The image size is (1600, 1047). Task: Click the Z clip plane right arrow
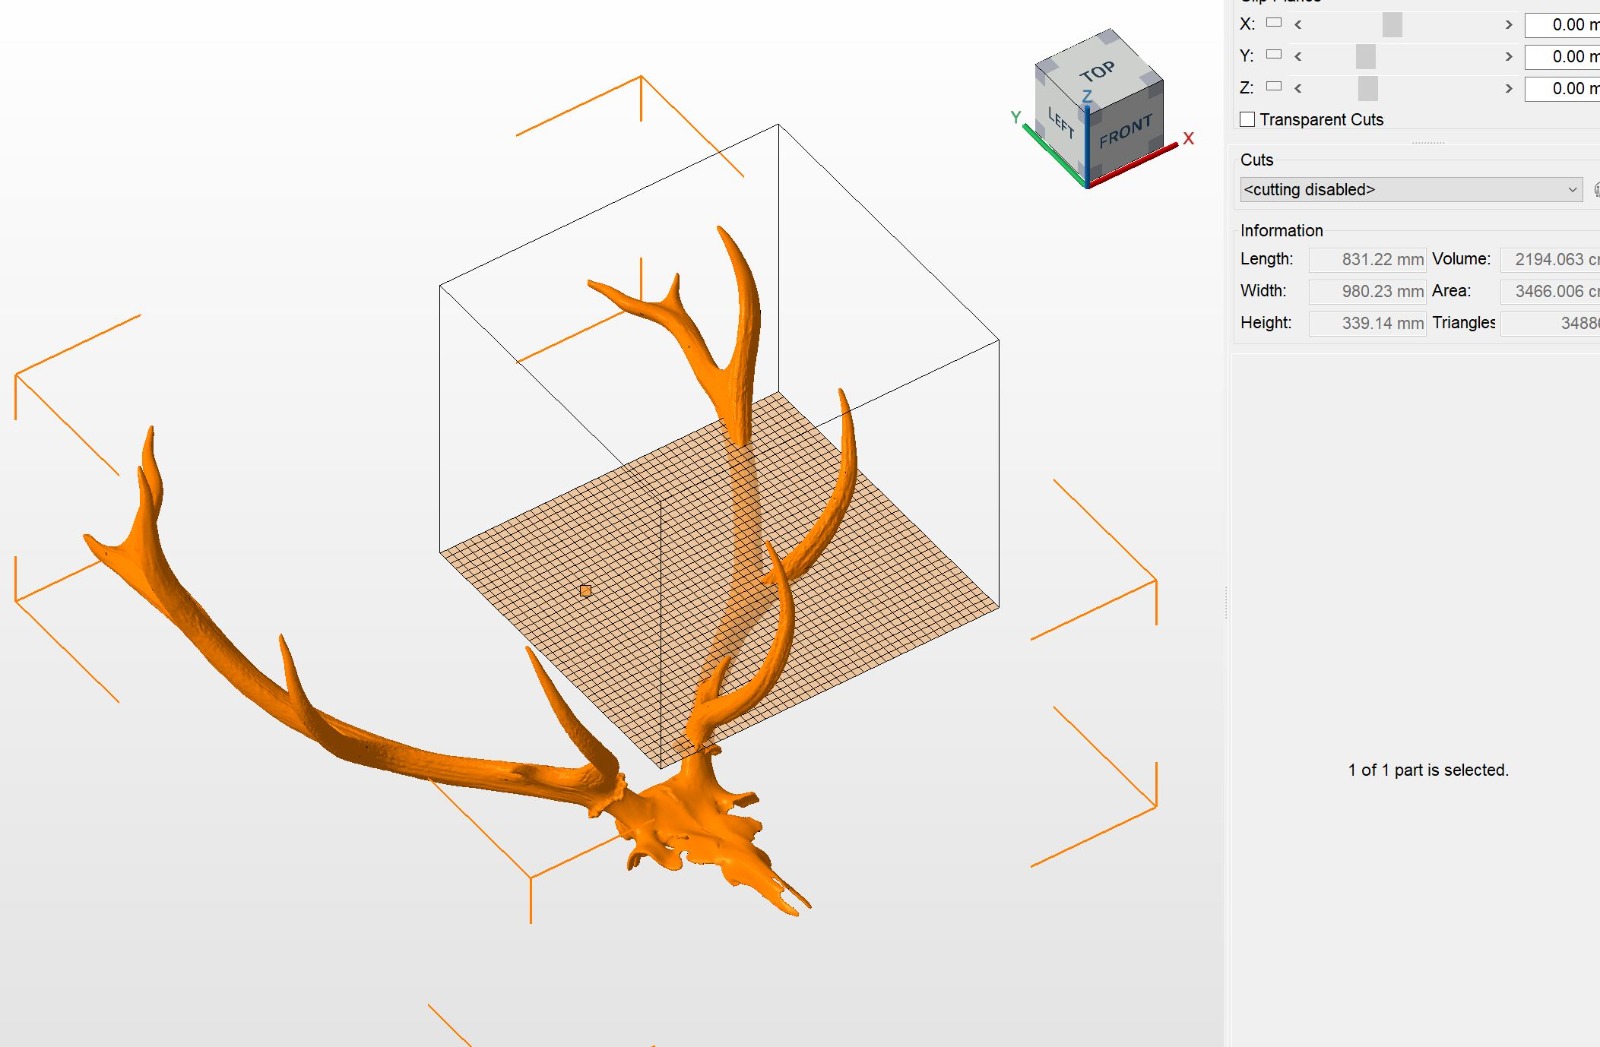[x=1509, y=88]
